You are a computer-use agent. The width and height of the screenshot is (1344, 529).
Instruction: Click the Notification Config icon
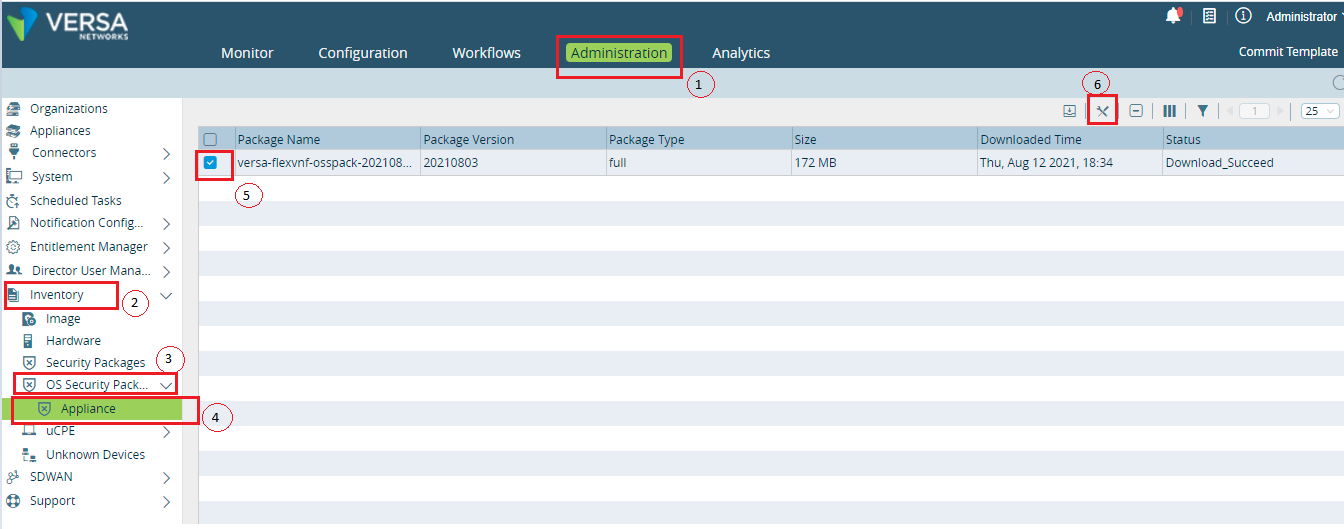13,223
